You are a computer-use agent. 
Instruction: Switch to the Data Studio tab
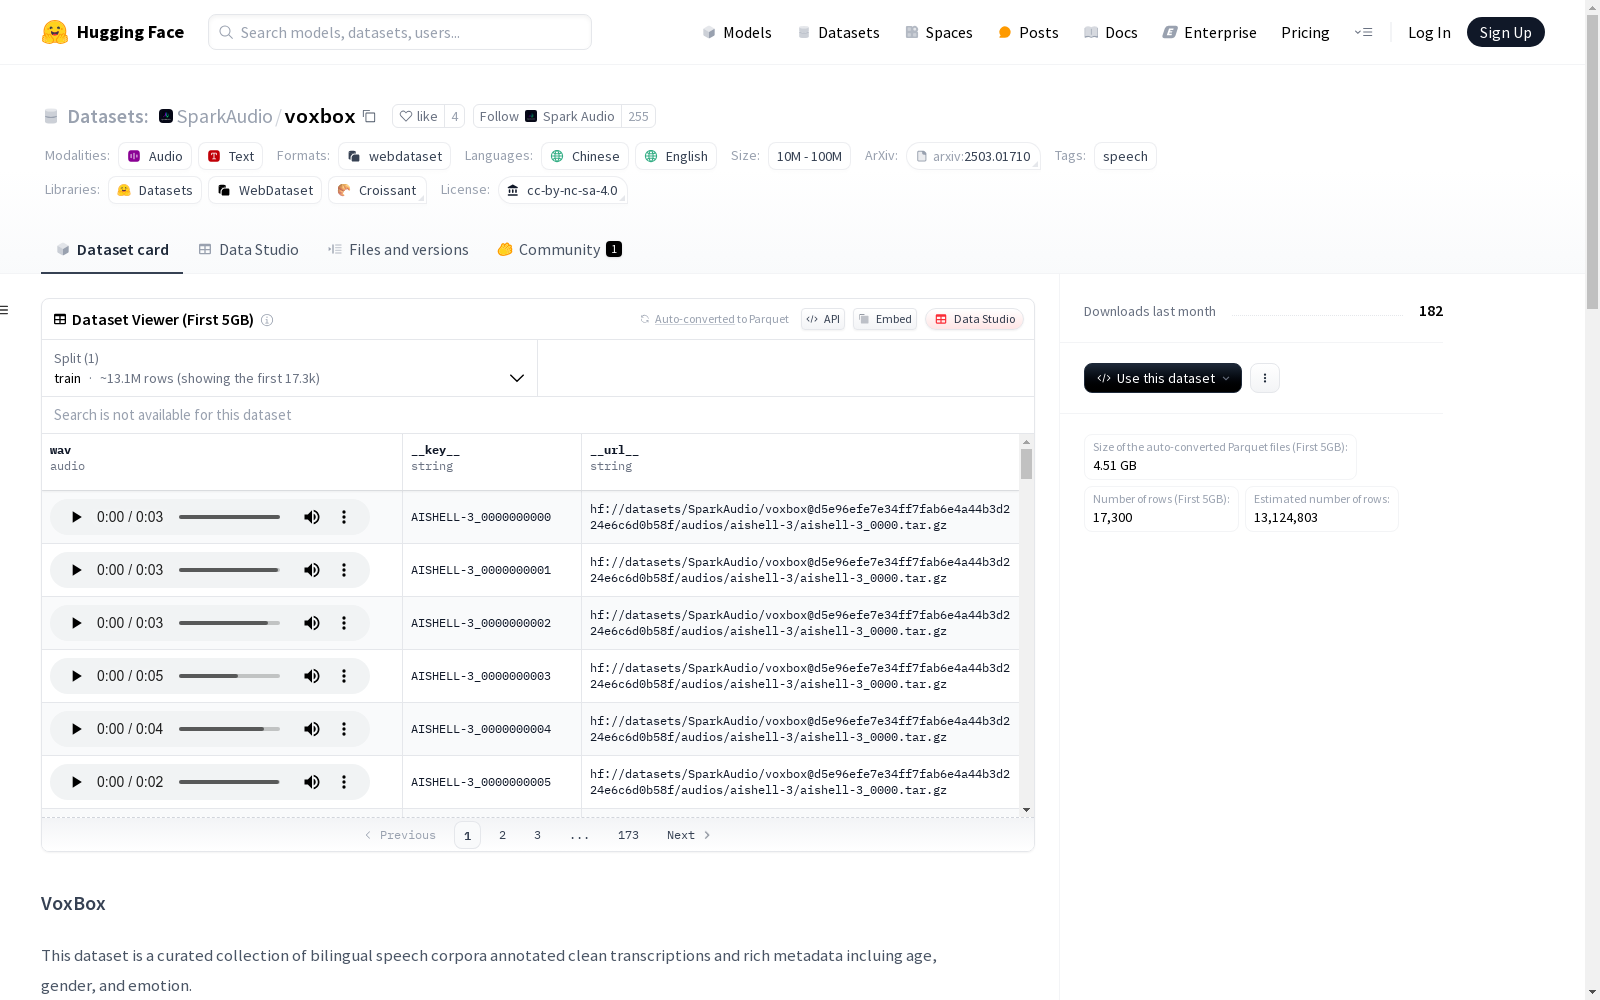[248, 250]
